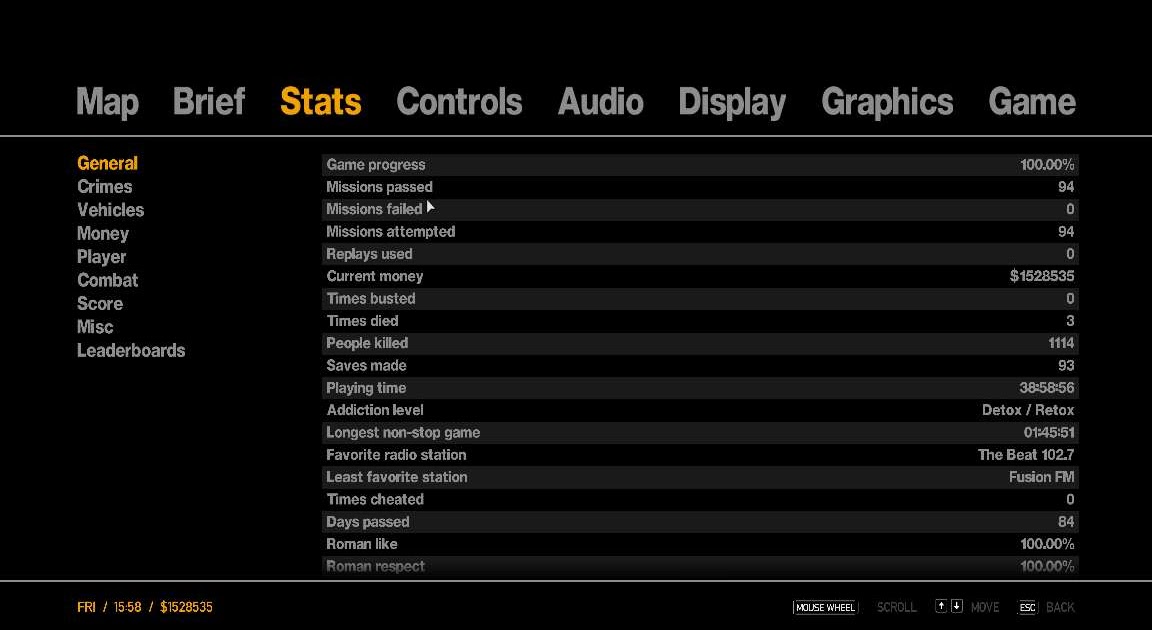Click the Times cheated row
The width and height of the screenshot is (1152, 630).
point(700,499)
